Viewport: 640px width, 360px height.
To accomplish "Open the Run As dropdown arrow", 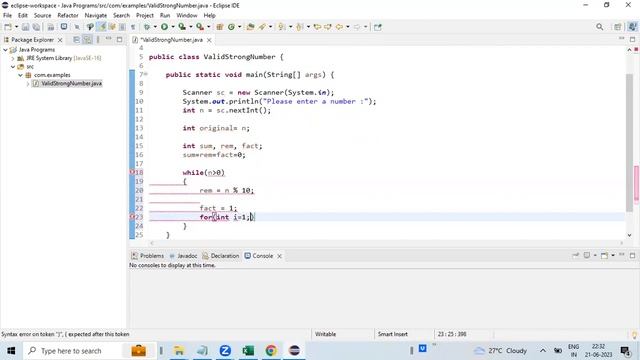I will (173, 27).
